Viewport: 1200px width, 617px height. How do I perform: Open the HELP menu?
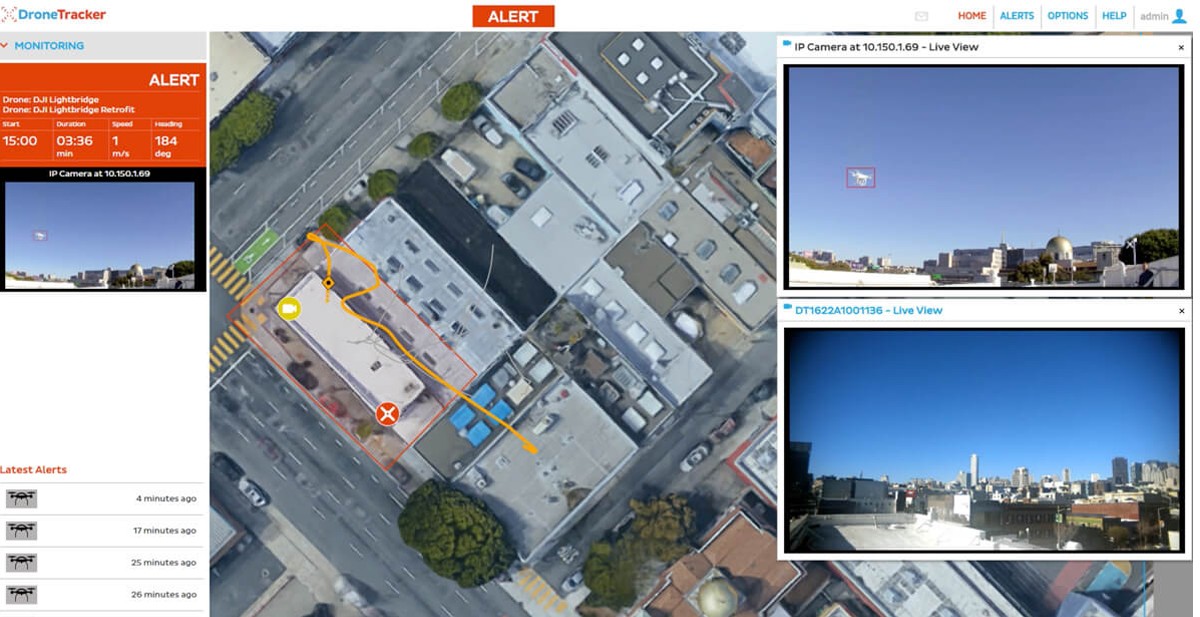[1113, 16]
